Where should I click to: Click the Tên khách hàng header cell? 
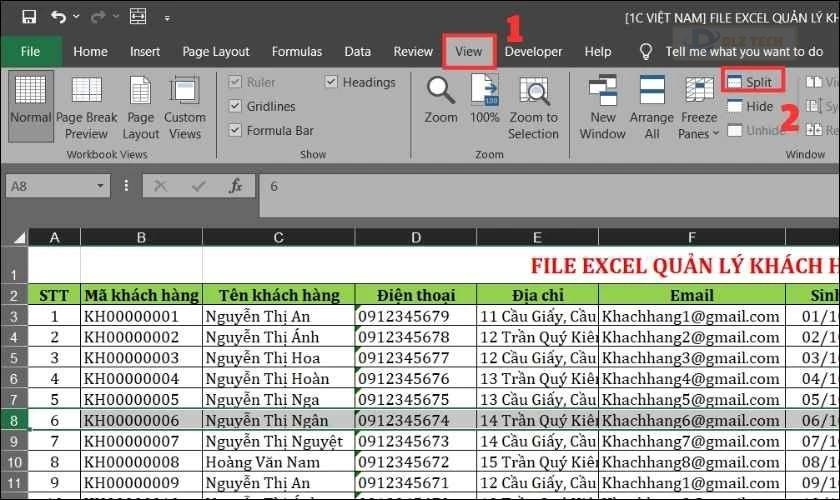279,295
